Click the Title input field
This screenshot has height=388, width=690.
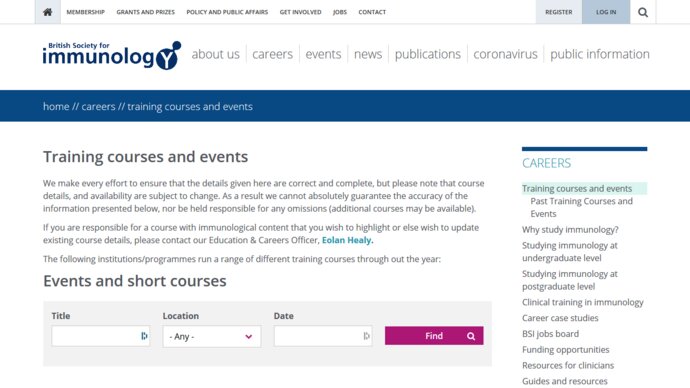click(x=101, y=336)
